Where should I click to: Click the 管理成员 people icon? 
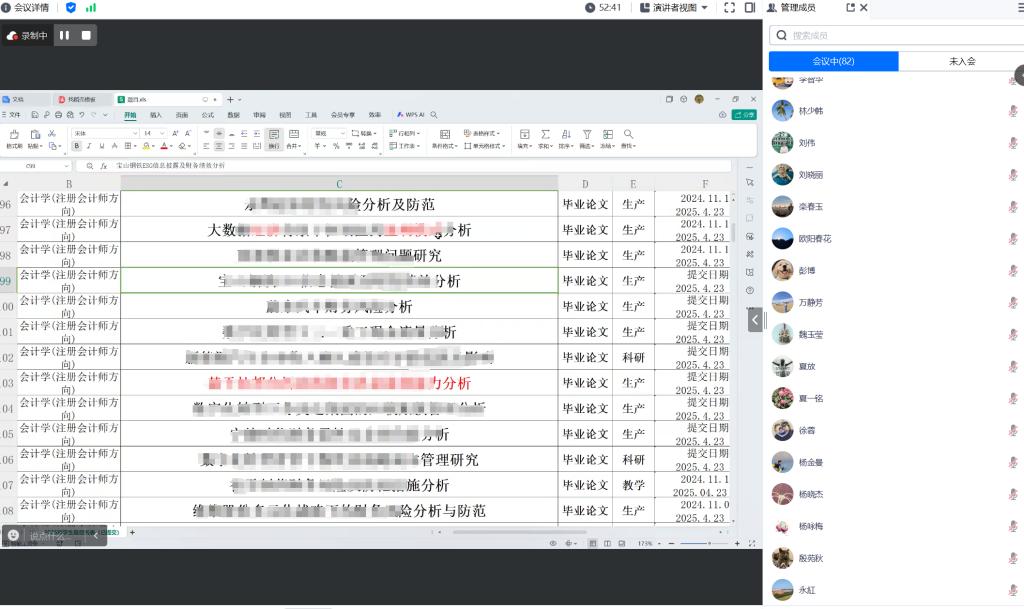(x=771, y=8)
